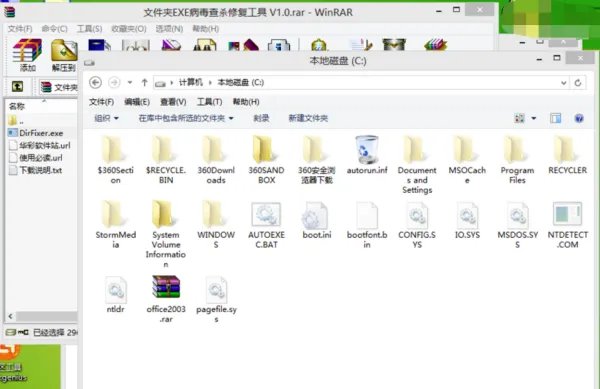Click the WinRAR horizontal scrollbar left arrow

click(11, 316)
